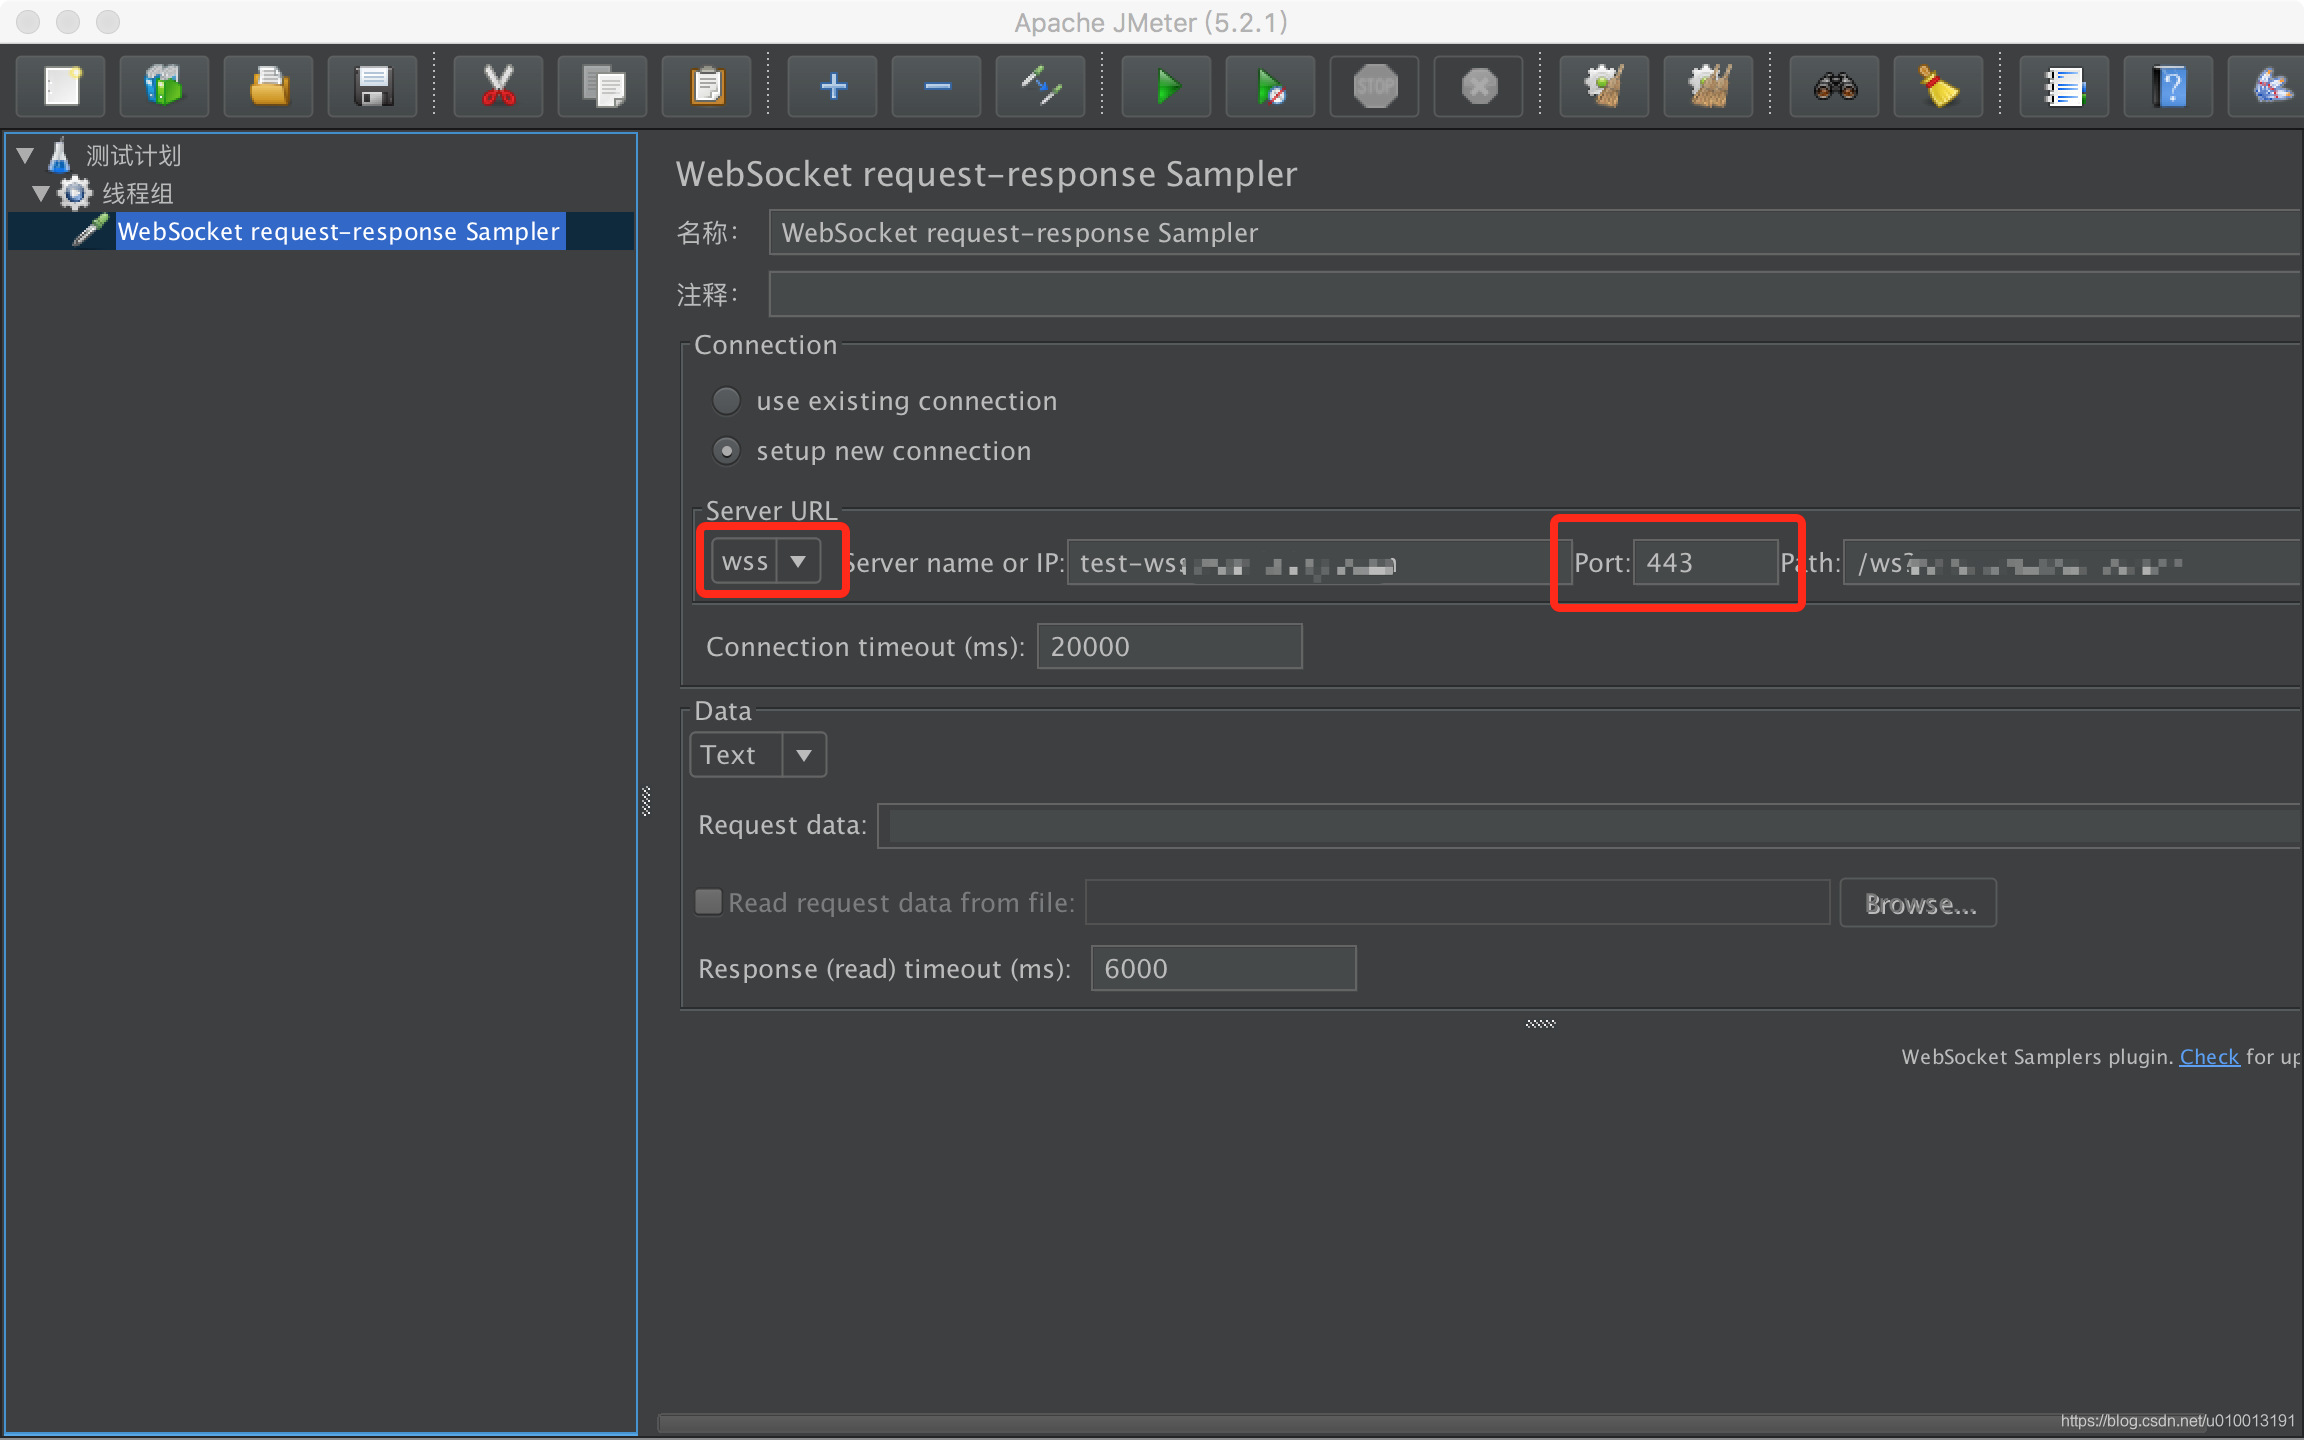This screenshot has height=1440, width=2304.
Task: Click the Clear results broom icon
Action: pos(1605,86)
